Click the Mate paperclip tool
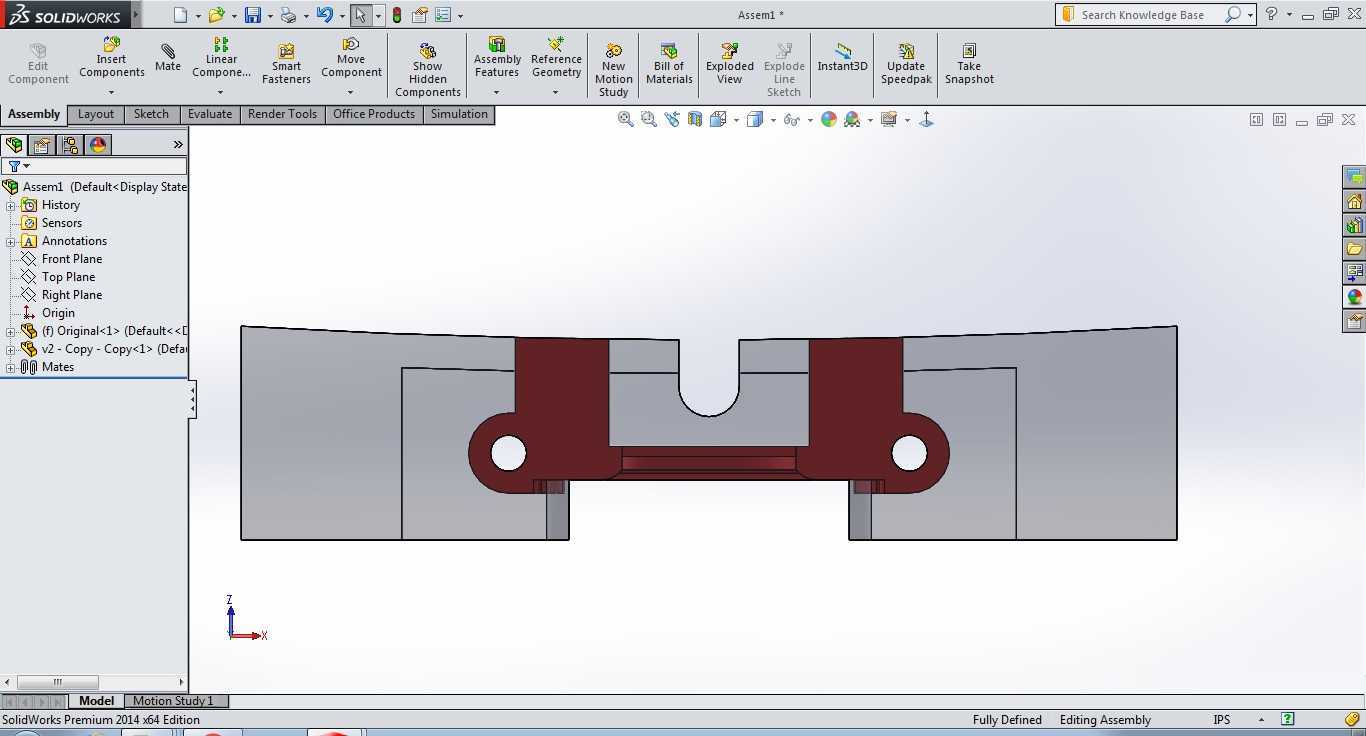The width and height of the screenshot is (1366, 736). point(168,58)
